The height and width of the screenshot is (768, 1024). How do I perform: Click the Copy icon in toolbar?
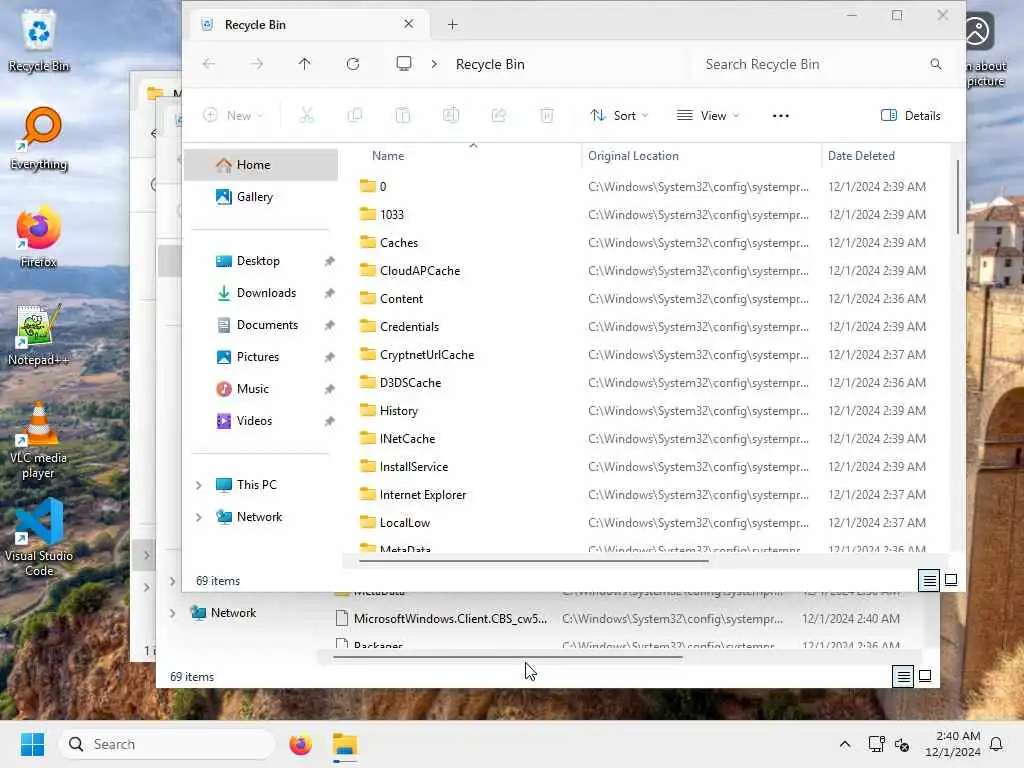pos(355,116)
